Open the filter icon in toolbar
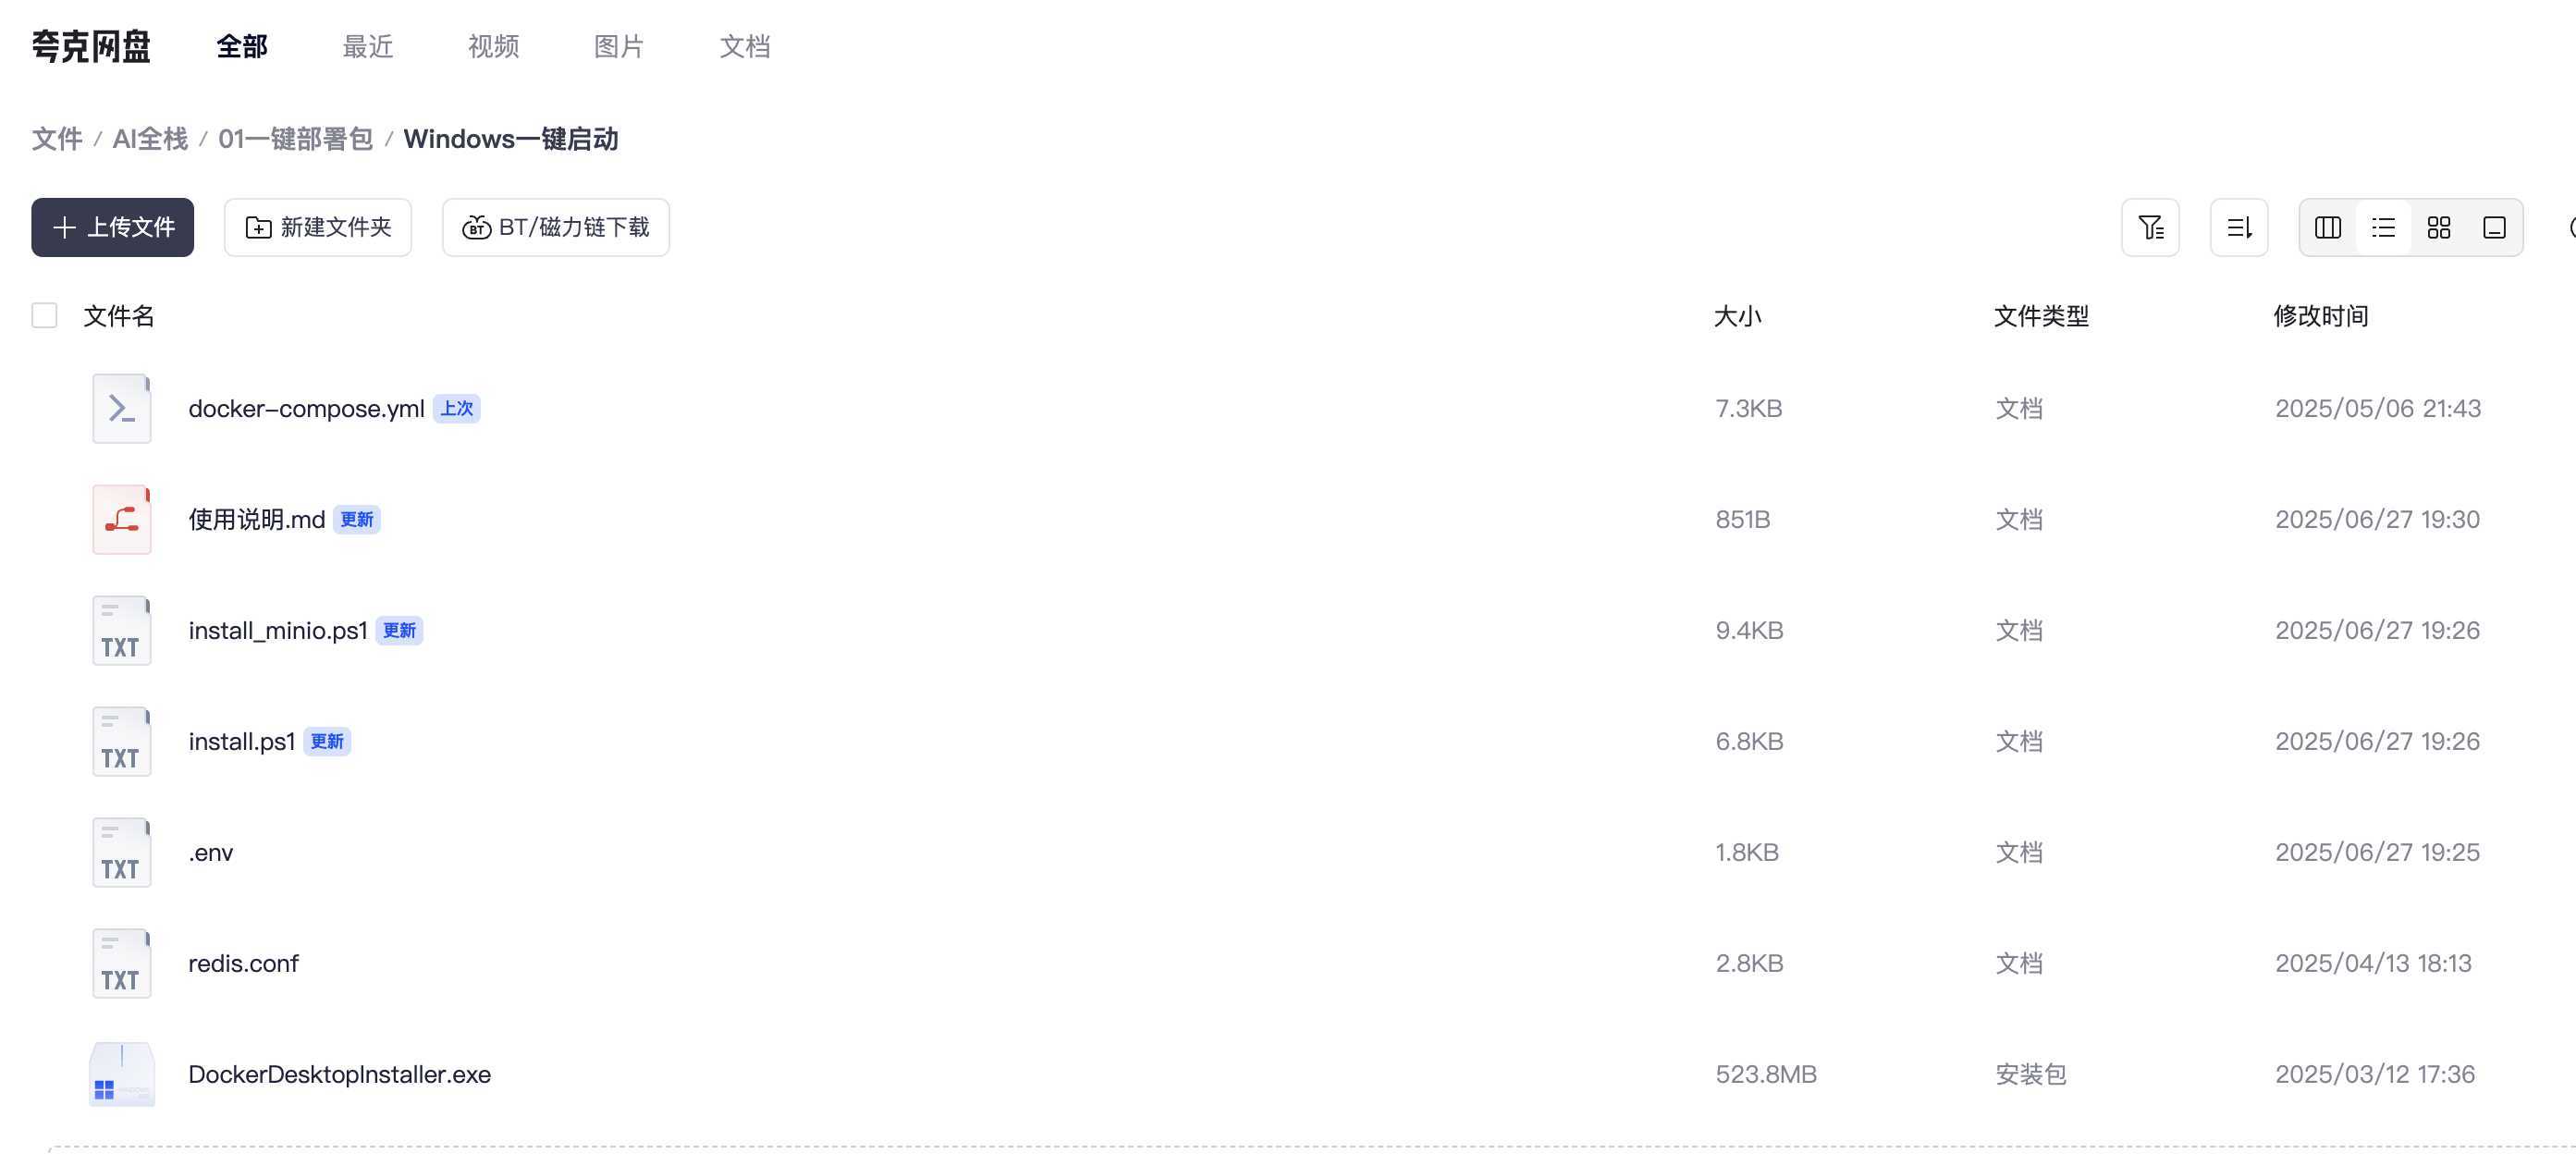The width and height of the screenshot is (2576, 1154). click(x=2150, y=227)
